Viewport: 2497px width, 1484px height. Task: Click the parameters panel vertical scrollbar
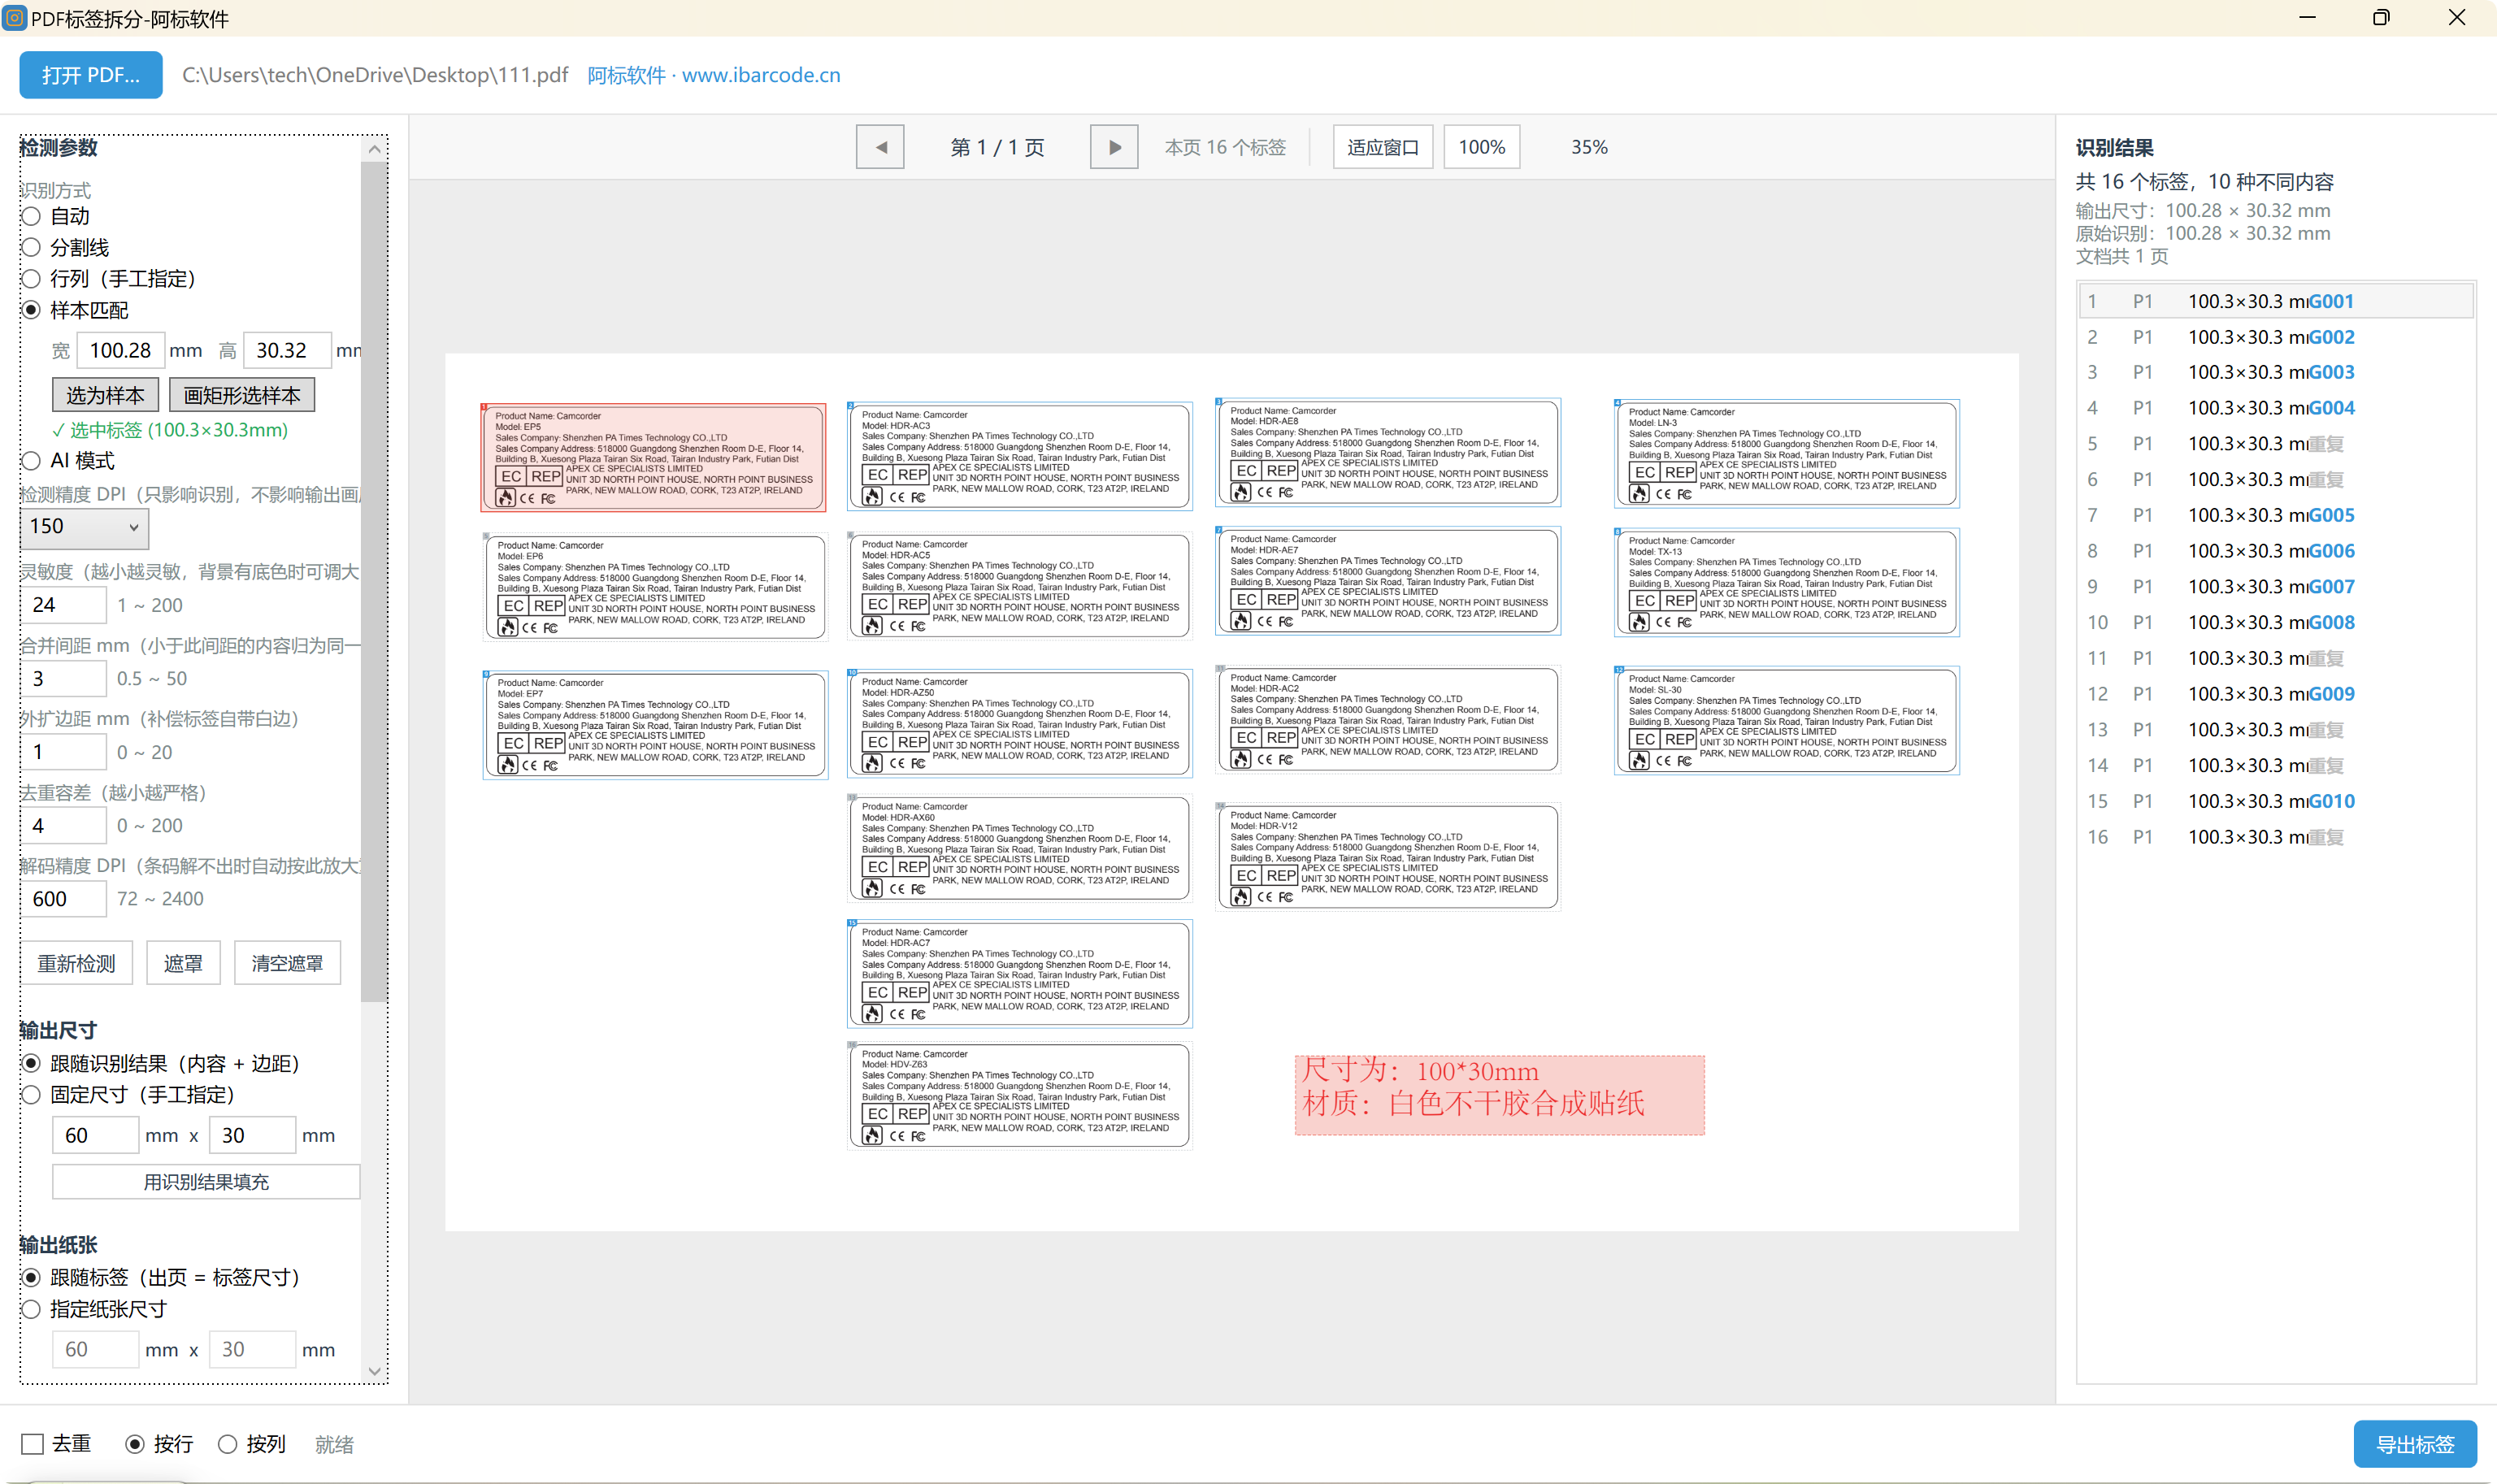pos(374,580)
